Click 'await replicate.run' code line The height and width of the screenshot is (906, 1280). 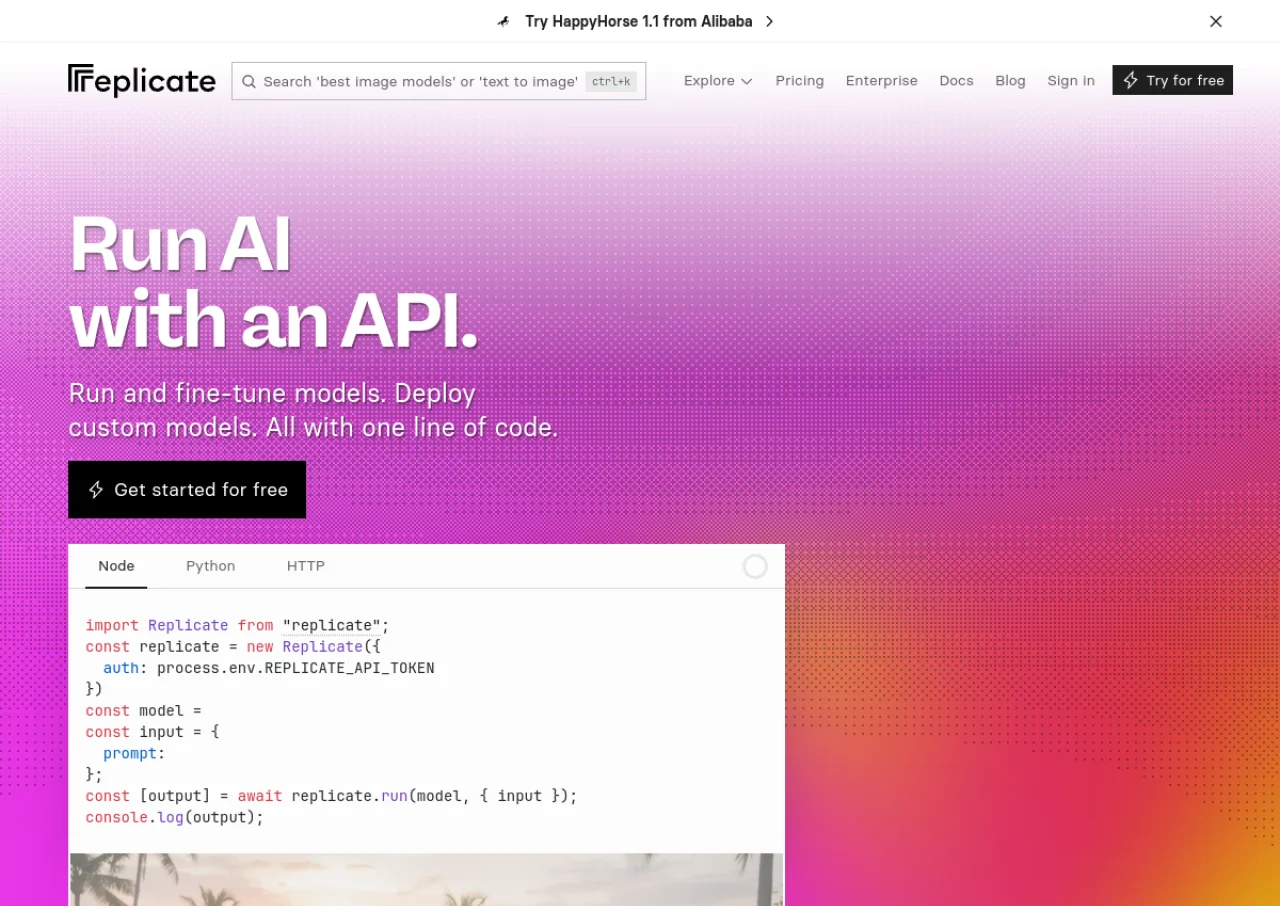332,796
